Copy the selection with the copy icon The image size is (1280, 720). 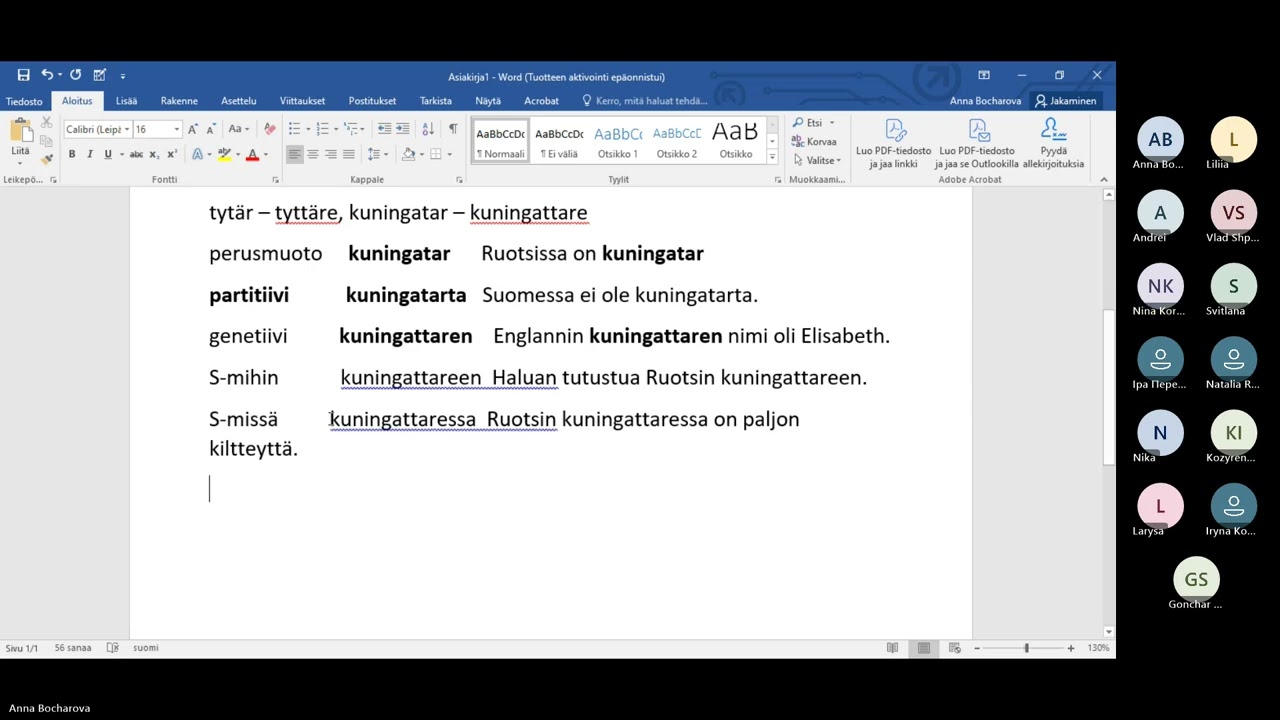pos(46,140)
